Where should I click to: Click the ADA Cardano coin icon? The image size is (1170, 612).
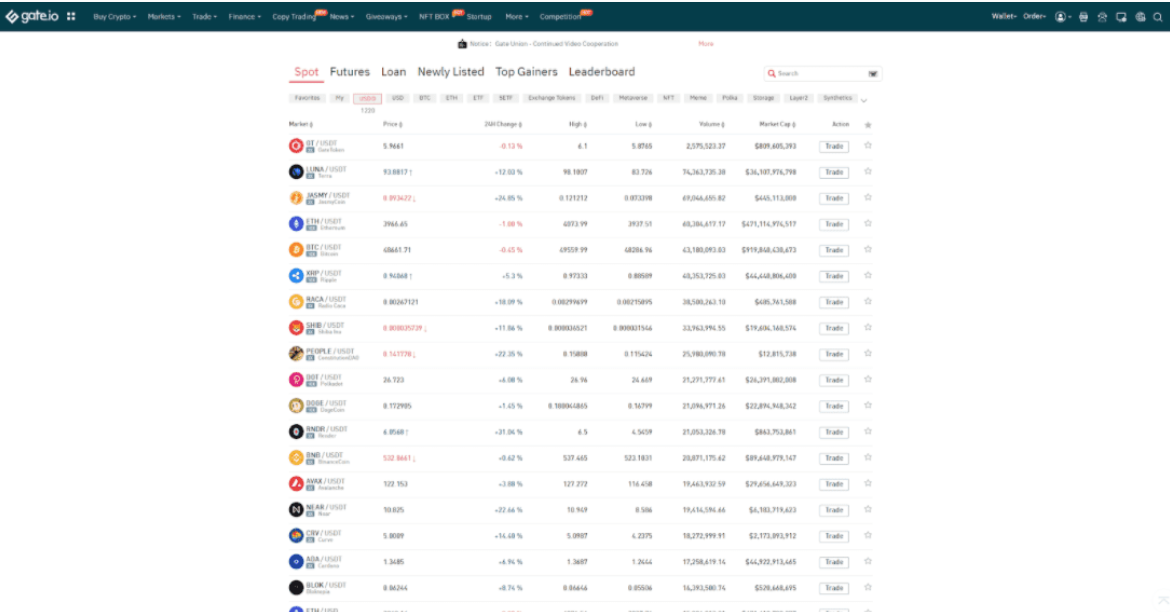tap(296, 561)
